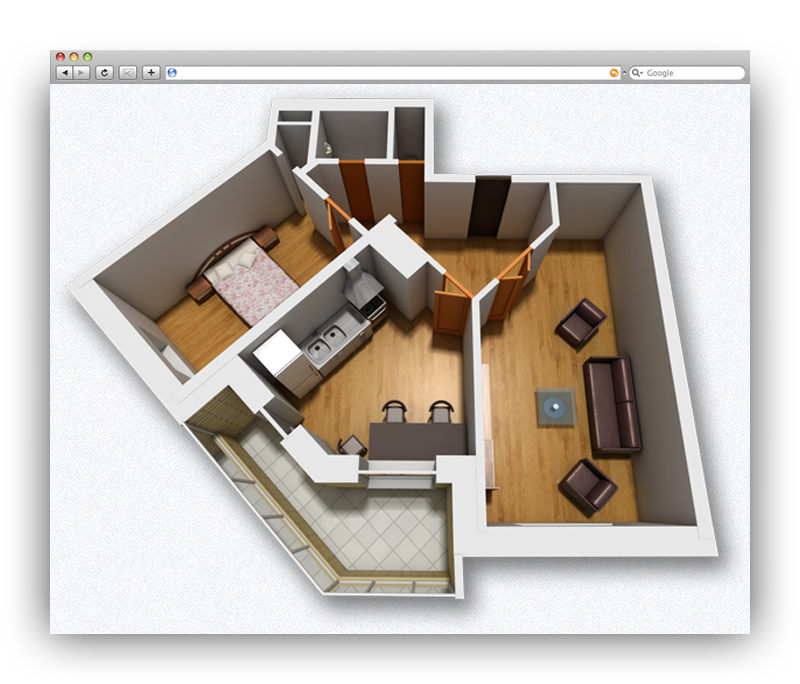800x684 pixels.
Task: Focus the Google search field
Action: pyautogui.click(x=687, y=73)
